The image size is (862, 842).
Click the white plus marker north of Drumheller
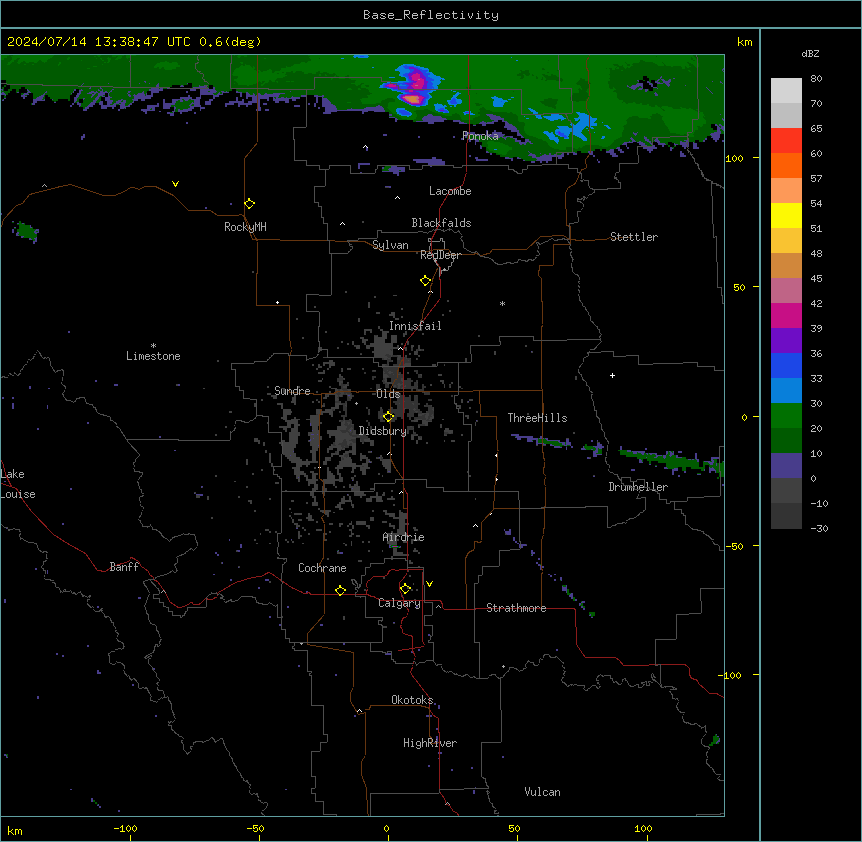point(612,375)
